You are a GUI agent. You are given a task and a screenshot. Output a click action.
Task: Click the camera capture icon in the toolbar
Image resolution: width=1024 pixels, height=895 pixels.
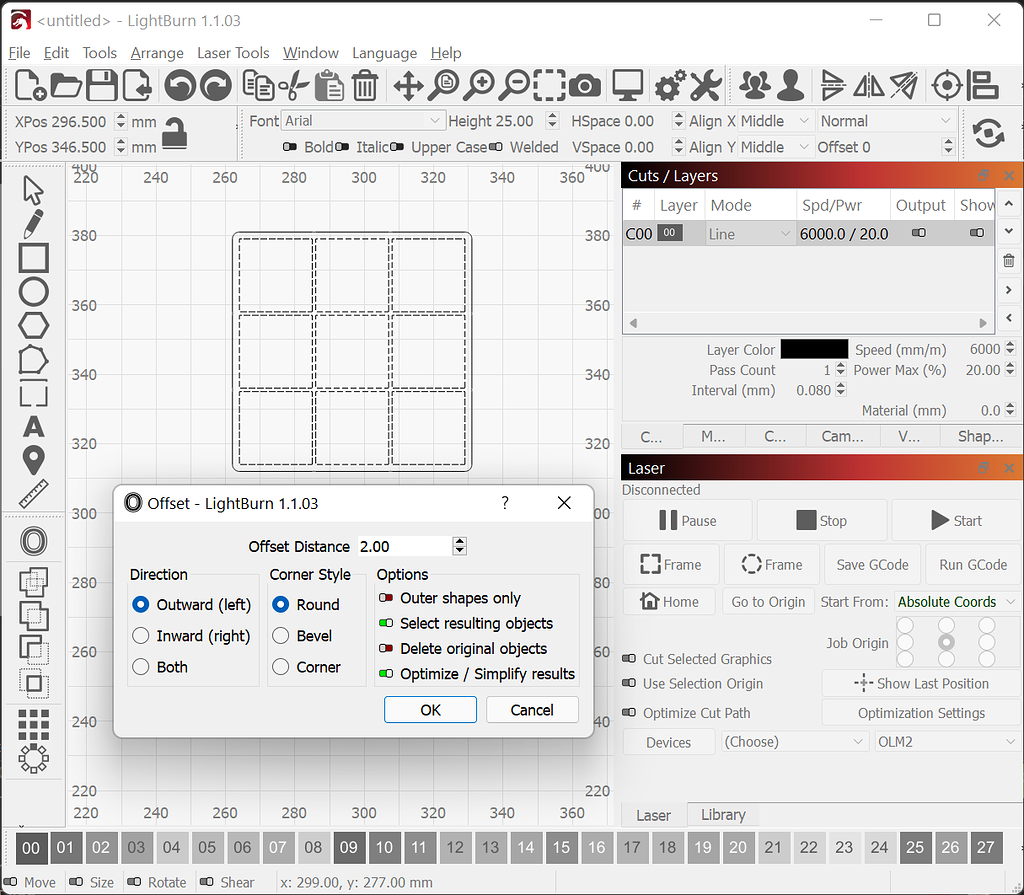click(x=585, y=87)
